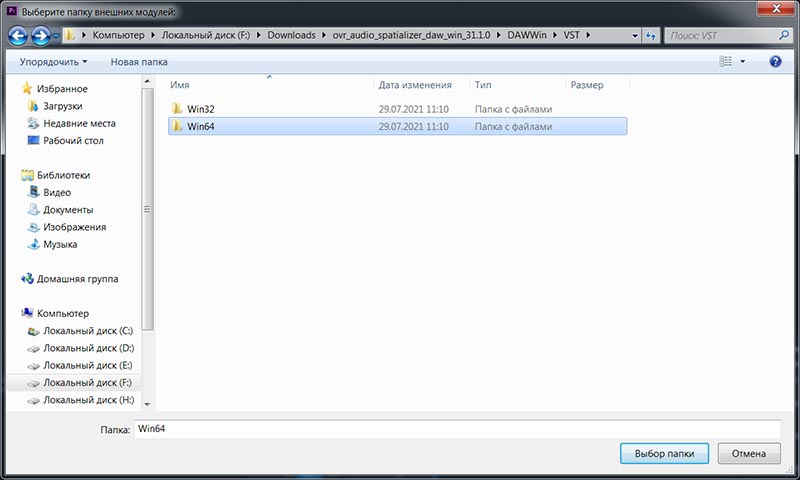Expand arrow after Компьютер in breadcrumb
800x480 pixels.
click(x=153, y=35)
